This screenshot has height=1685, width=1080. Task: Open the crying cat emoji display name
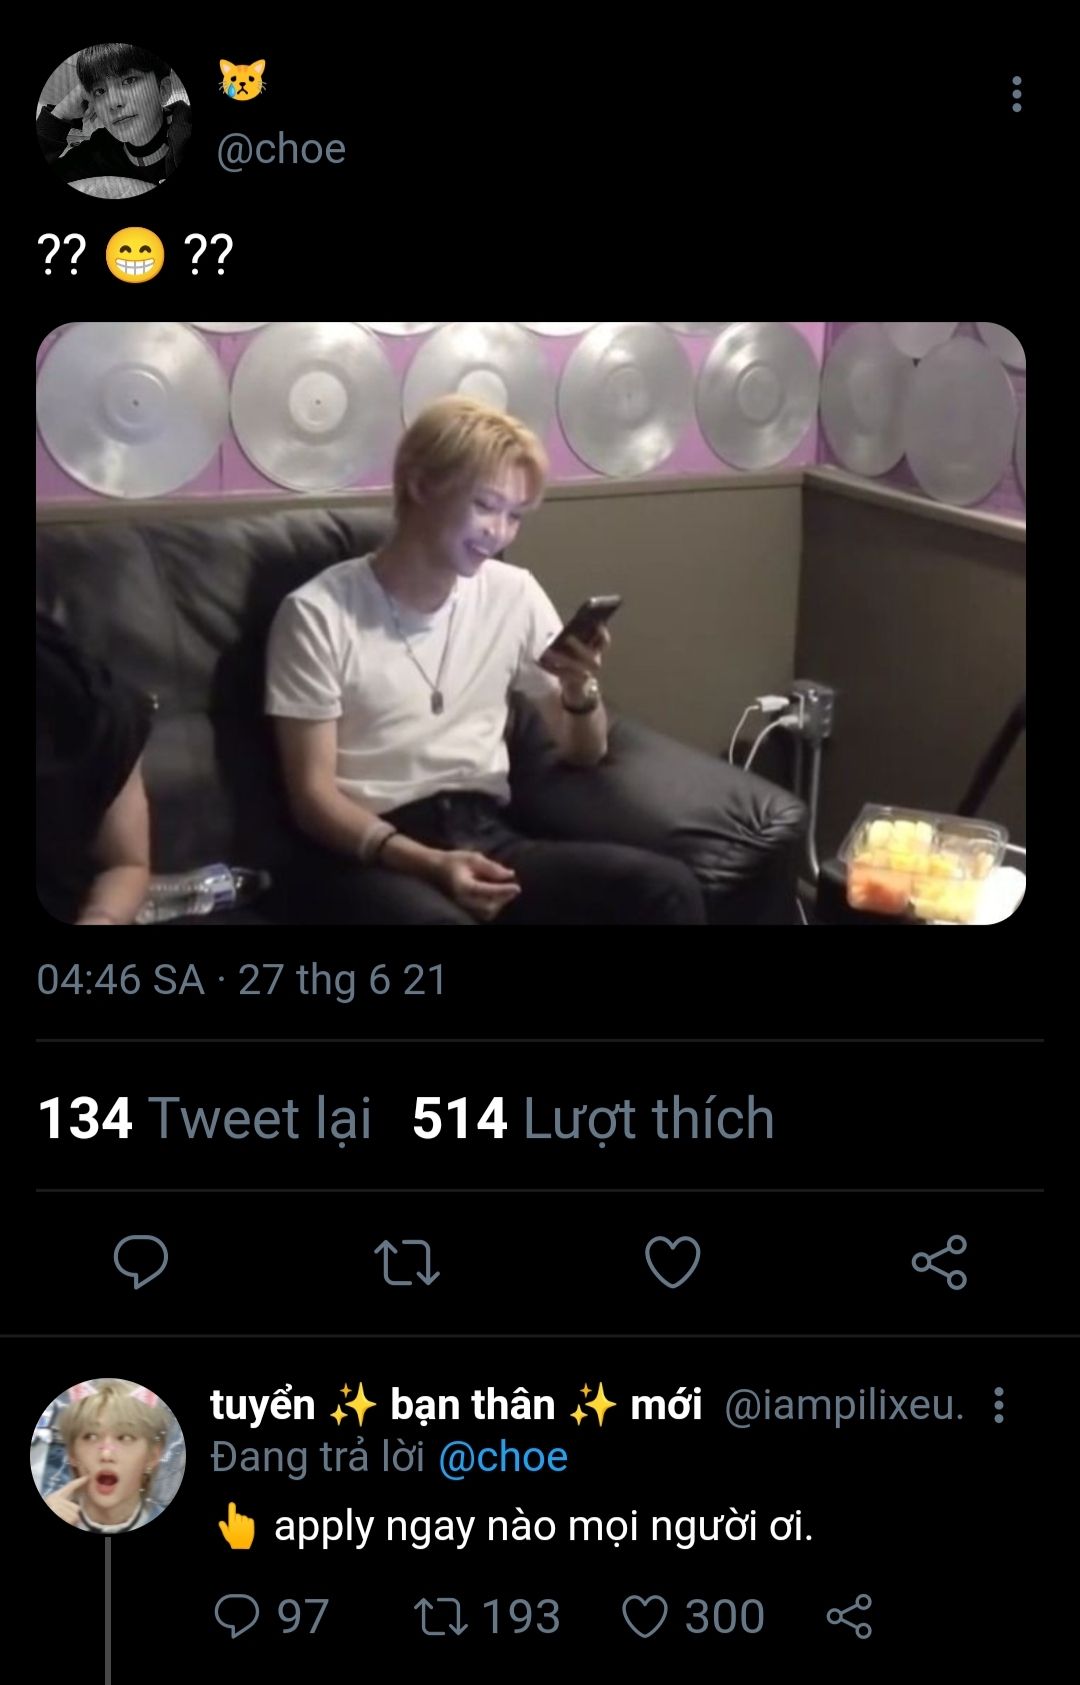tap(242, 79)
